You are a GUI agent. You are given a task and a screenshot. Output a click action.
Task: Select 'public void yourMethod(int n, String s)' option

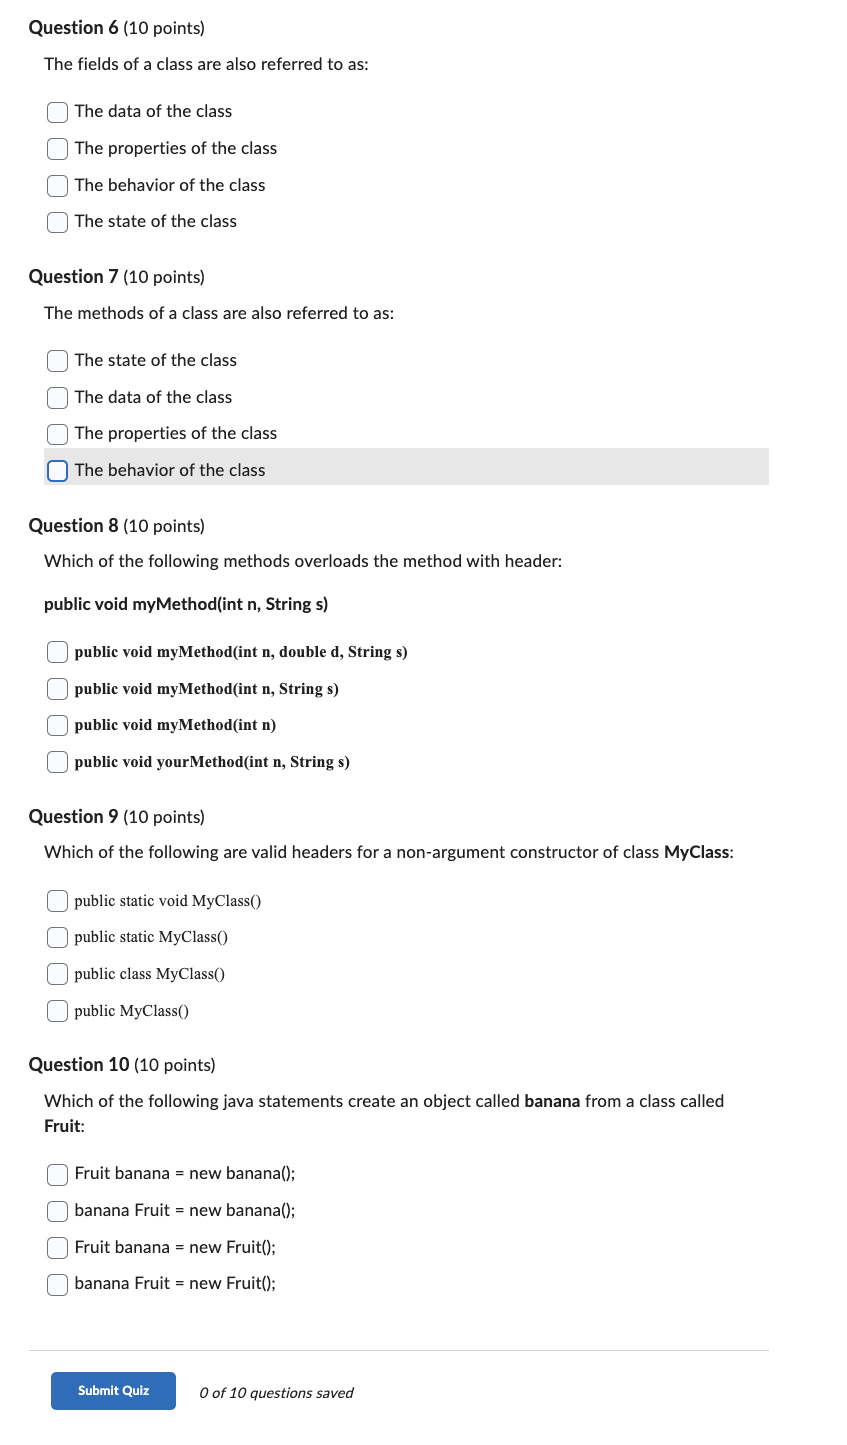point(57,762)
